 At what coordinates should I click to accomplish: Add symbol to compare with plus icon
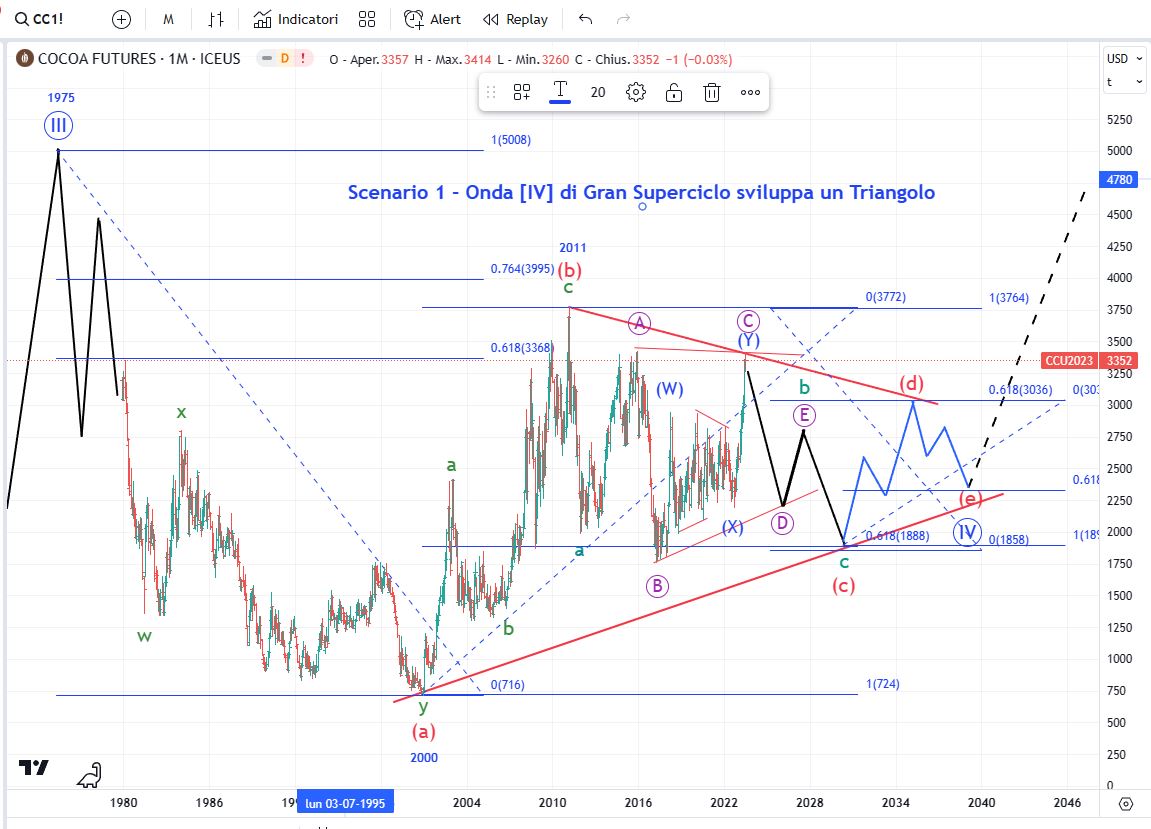(x=121, y=19)
